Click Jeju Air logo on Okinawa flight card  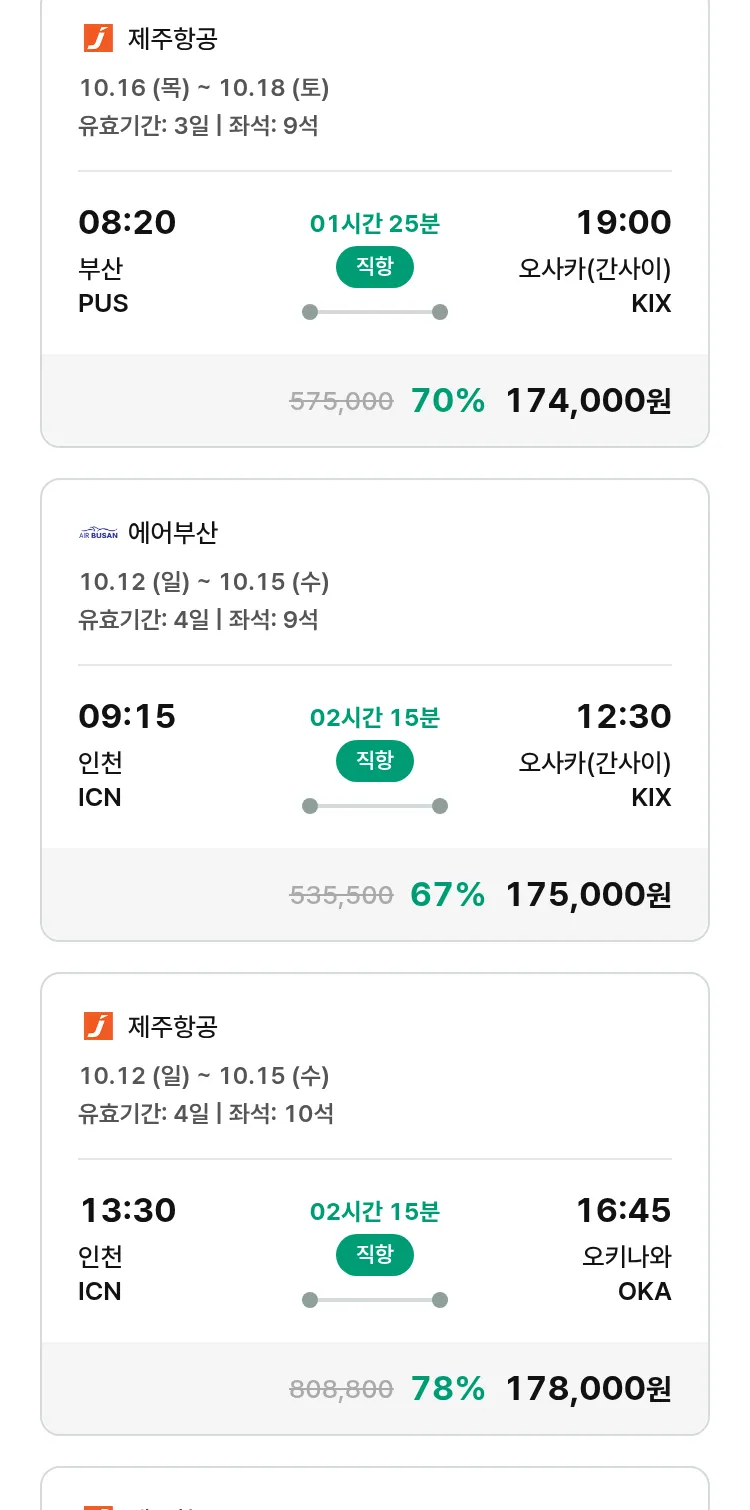click(x=98, y=1026)
